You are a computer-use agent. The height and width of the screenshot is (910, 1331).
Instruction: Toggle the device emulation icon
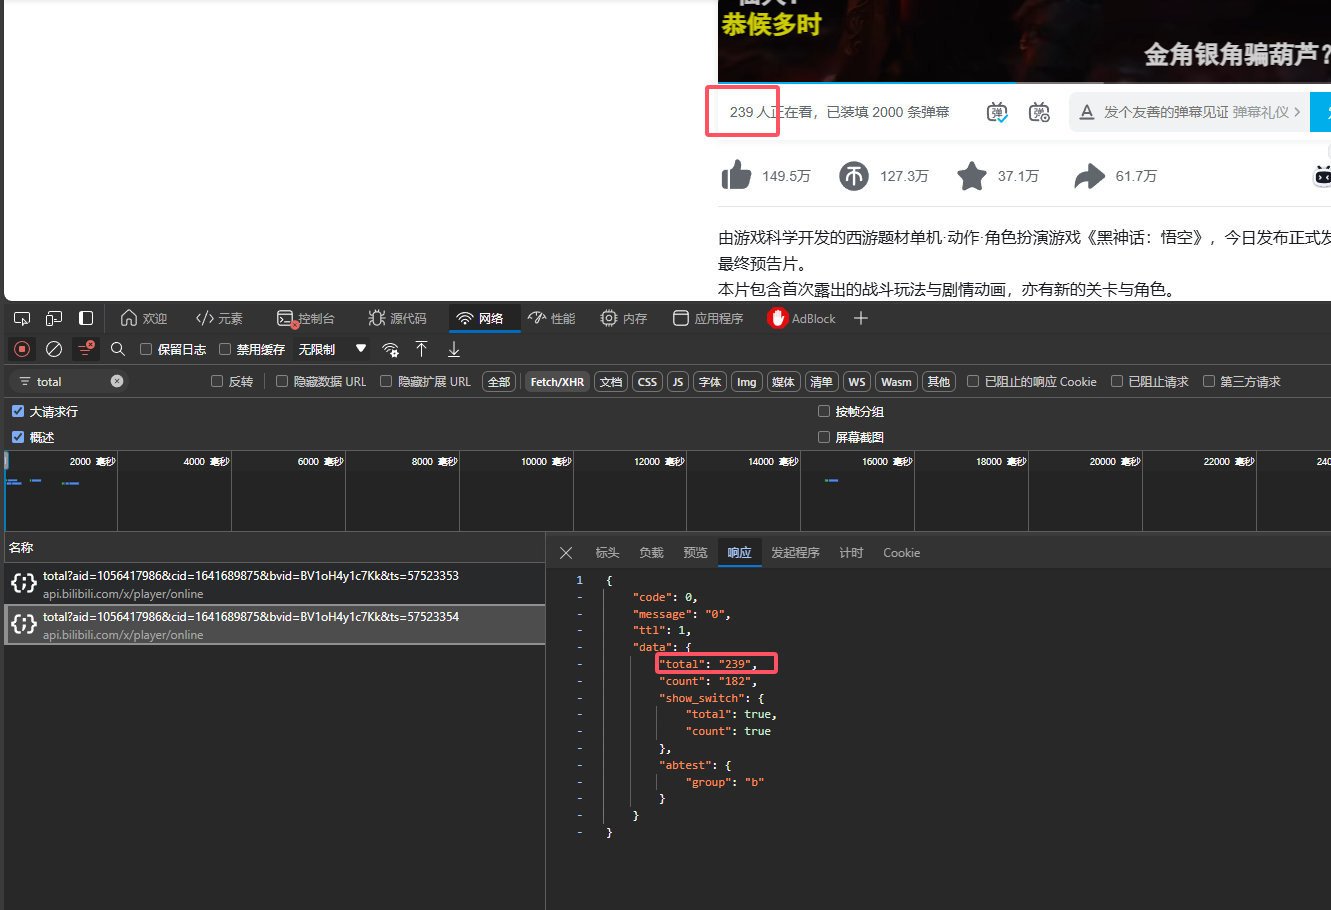[x=54, y=318]
